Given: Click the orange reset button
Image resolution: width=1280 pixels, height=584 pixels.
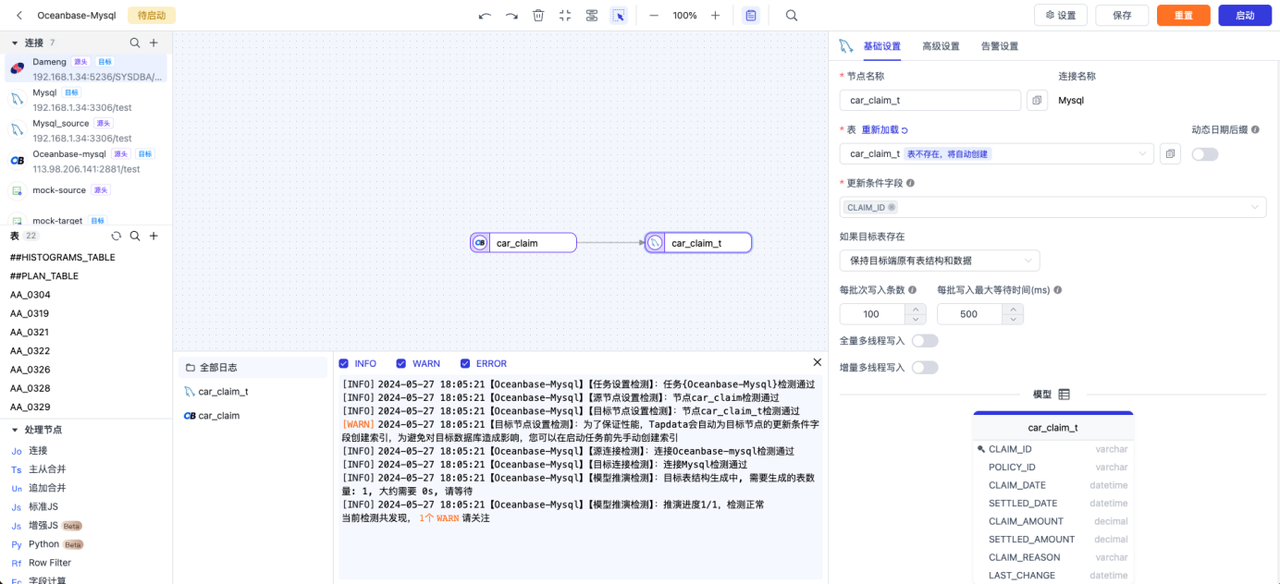Looking at the screenshot, I should coord(1183,15).
